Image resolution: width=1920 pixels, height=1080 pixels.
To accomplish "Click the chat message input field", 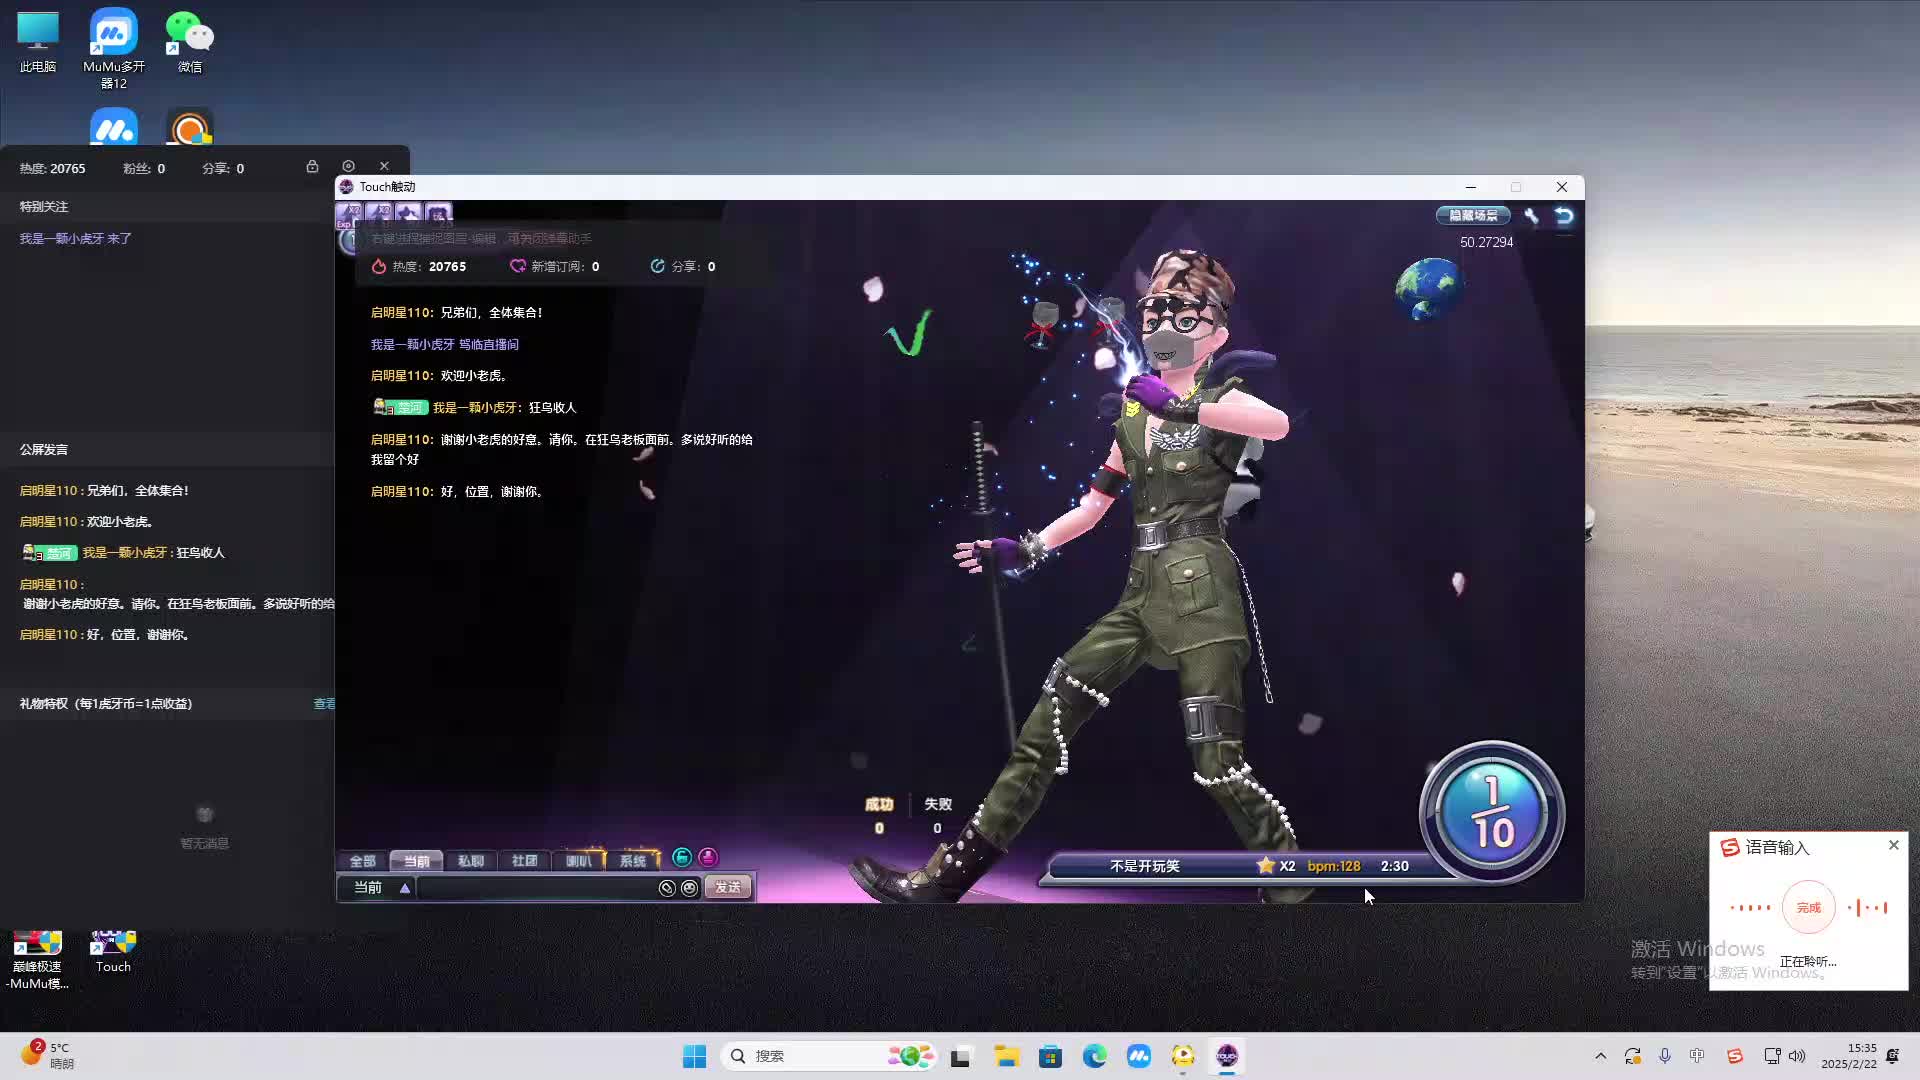I will click(x=535, y=888).
